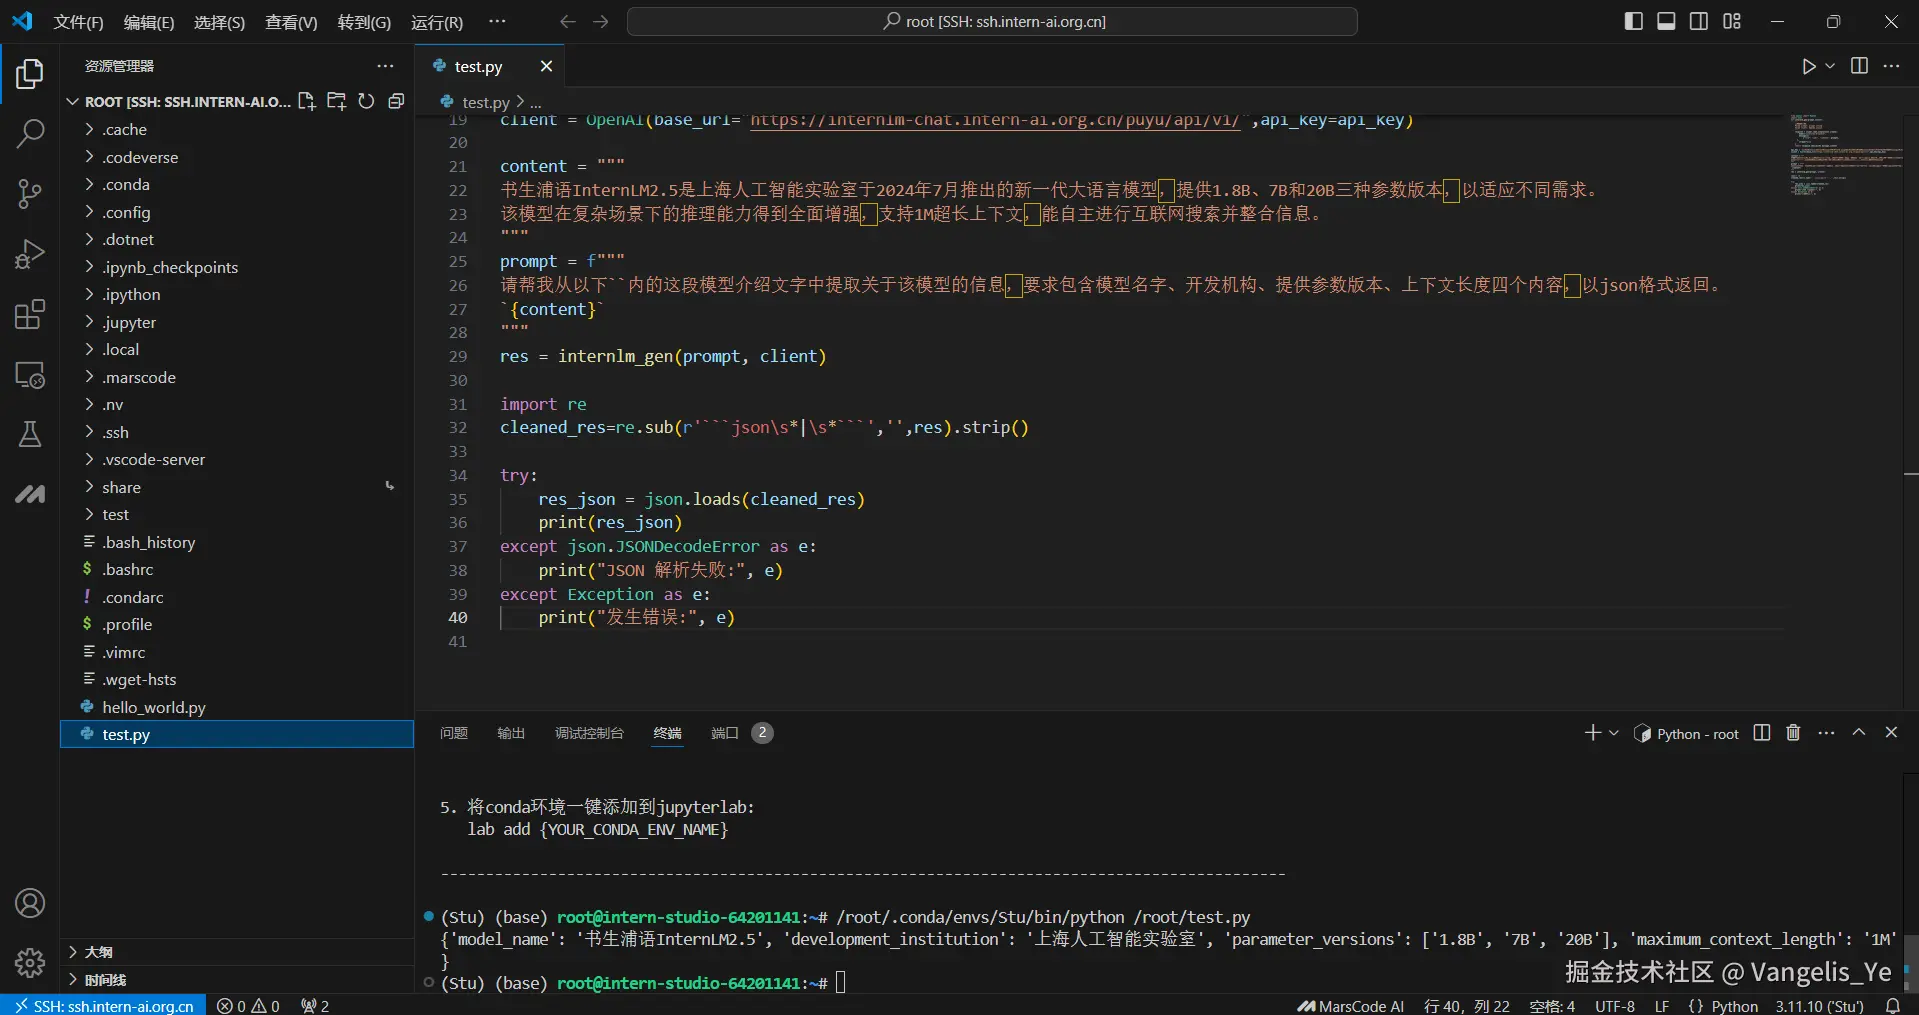This screenshot has width=1919, height=1015.
Task: Click the command center search box
Action: pos(992,21)
